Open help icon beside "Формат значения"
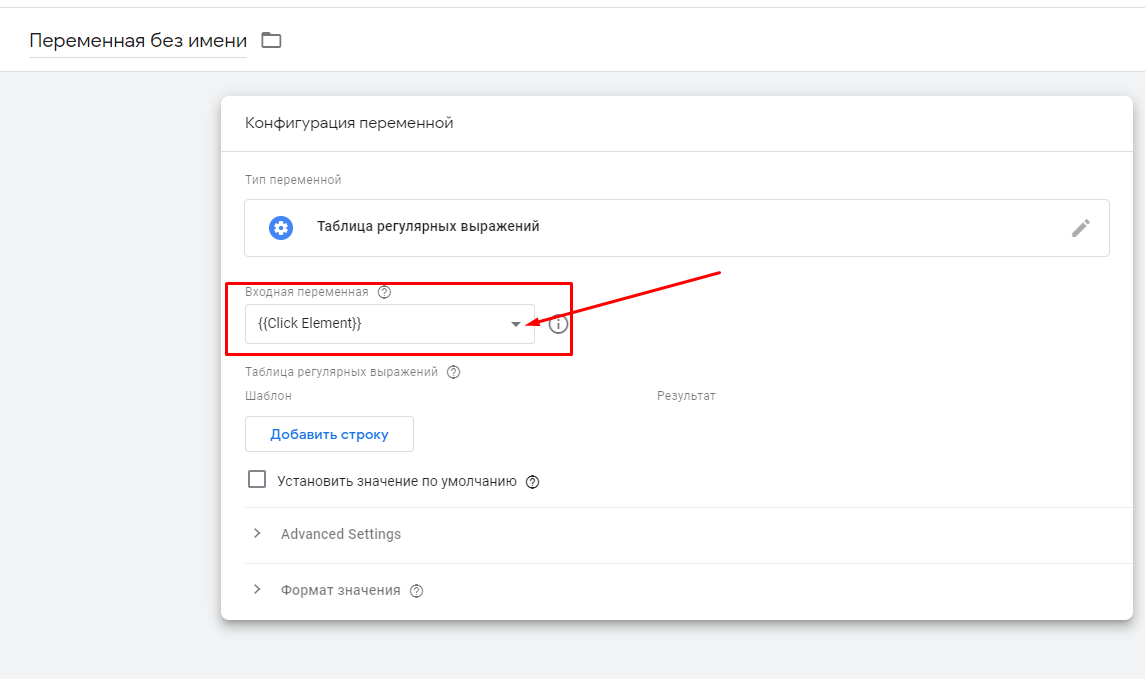 click(x=417, y=591)
